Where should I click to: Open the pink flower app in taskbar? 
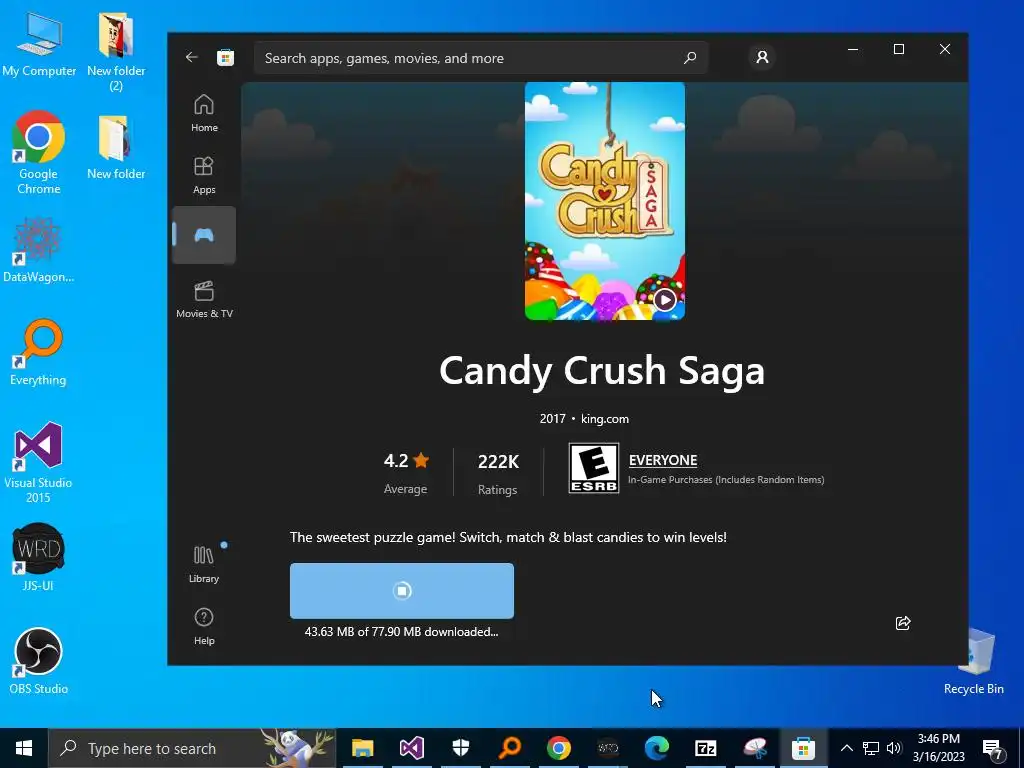coord(754,748)
